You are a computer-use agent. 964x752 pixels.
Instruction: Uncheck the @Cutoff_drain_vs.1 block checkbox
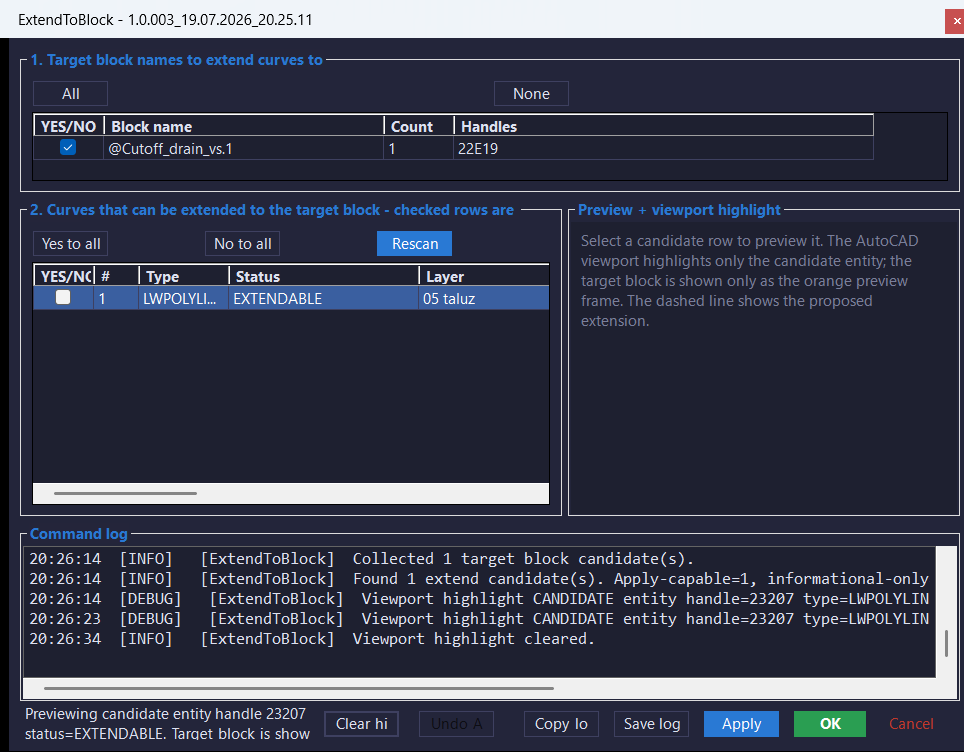pos(68,148)
